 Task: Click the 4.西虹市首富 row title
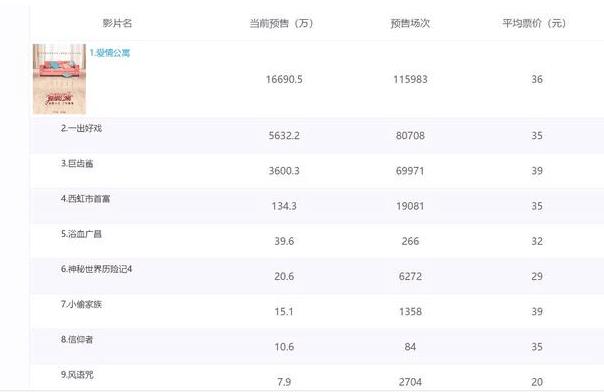(x=86, y=199)
